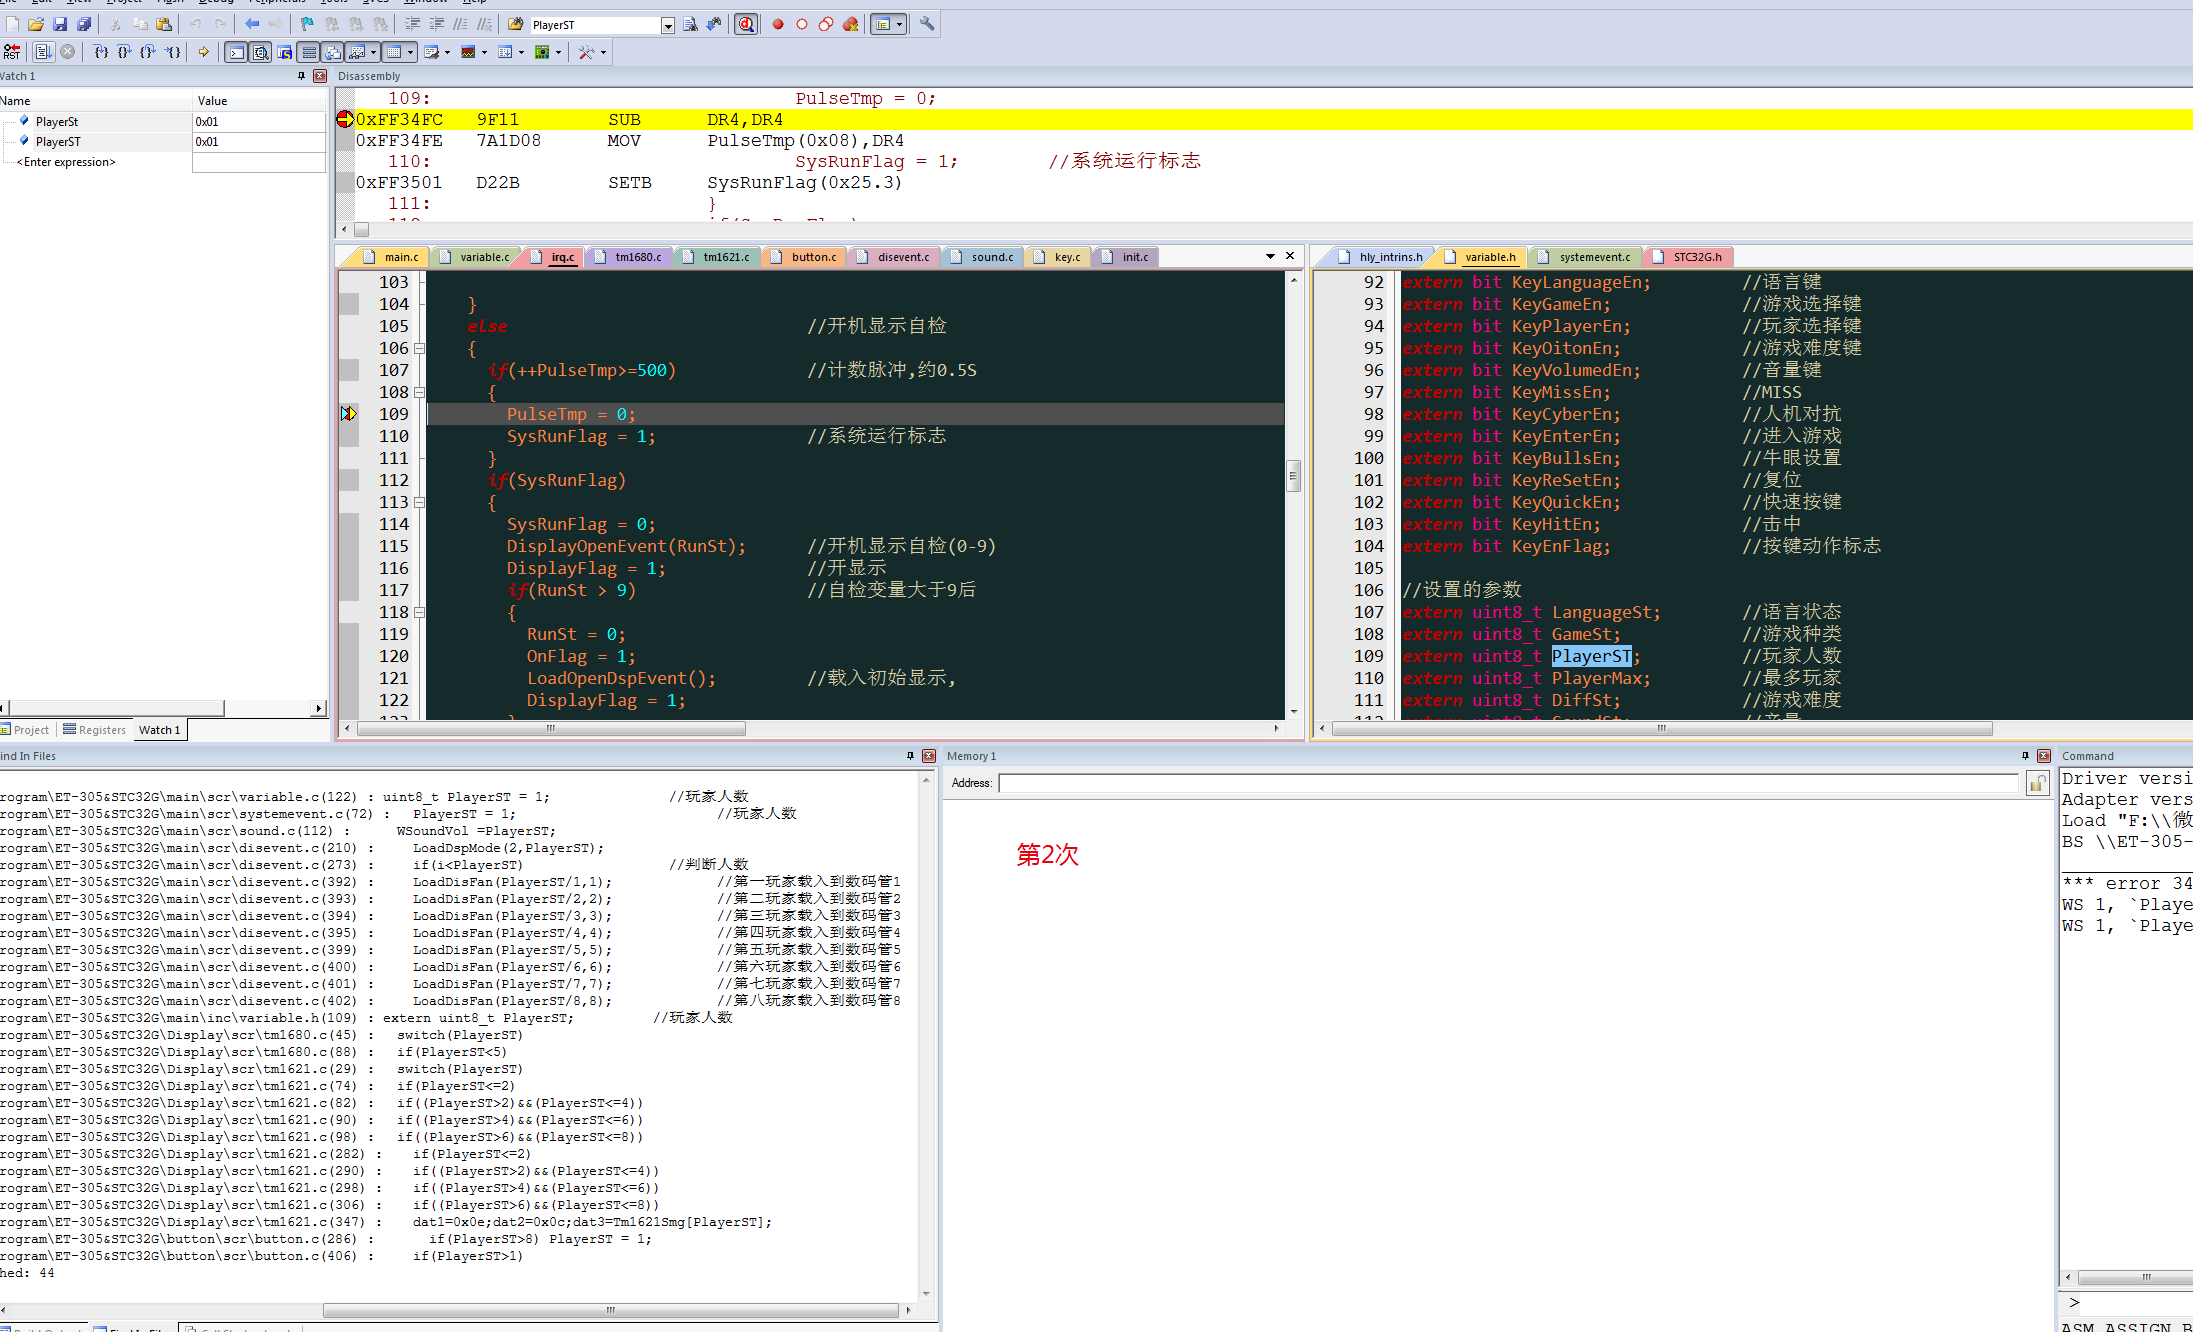Collapse the code fold at line 106
The height and width of the screenshot is (1332, 2193).
click(x=420, y=348)
